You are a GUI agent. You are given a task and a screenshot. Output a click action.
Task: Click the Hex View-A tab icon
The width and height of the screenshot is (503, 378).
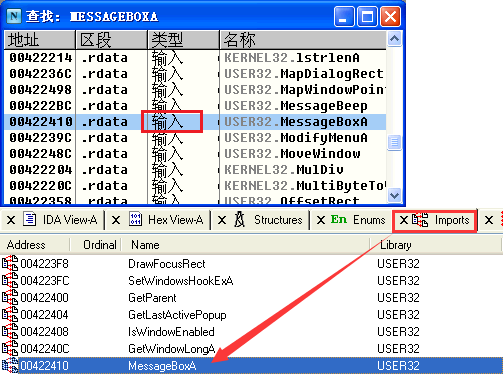[x=135, y=220]
